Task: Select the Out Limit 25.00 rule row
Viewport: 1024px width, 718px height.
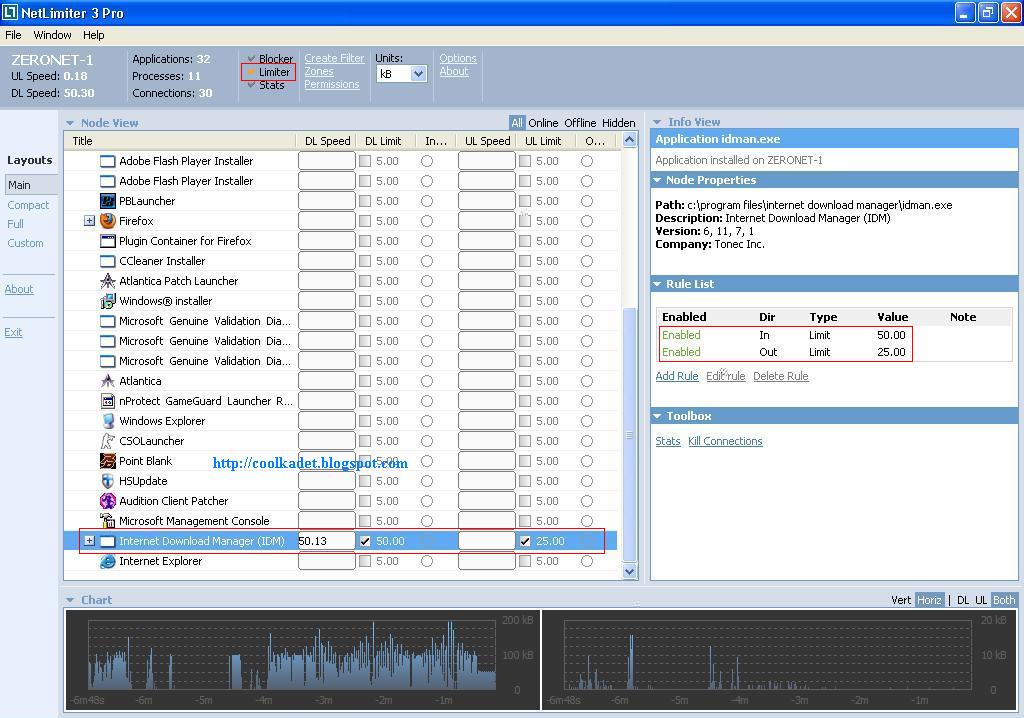Action: [x=784, y=352]
